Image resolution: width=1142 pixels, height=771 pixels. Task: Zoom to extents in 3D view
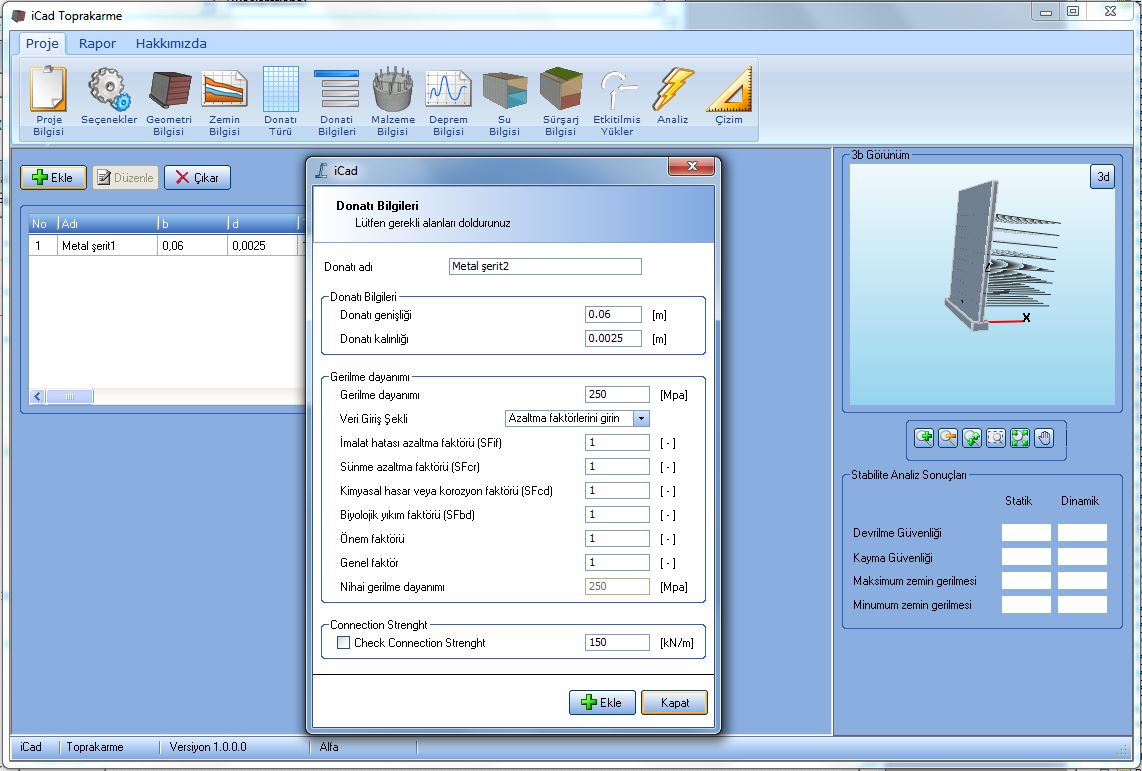(1020, 438)
